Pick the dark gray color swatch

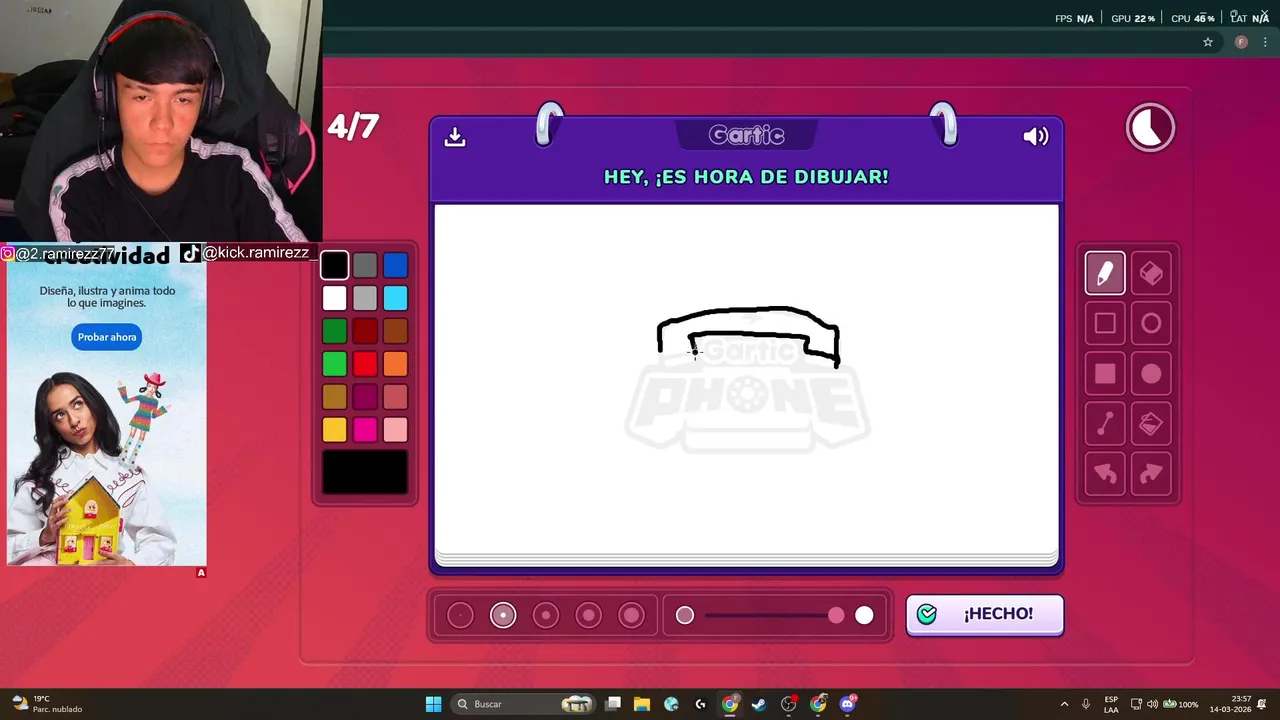tap(365, 265)
